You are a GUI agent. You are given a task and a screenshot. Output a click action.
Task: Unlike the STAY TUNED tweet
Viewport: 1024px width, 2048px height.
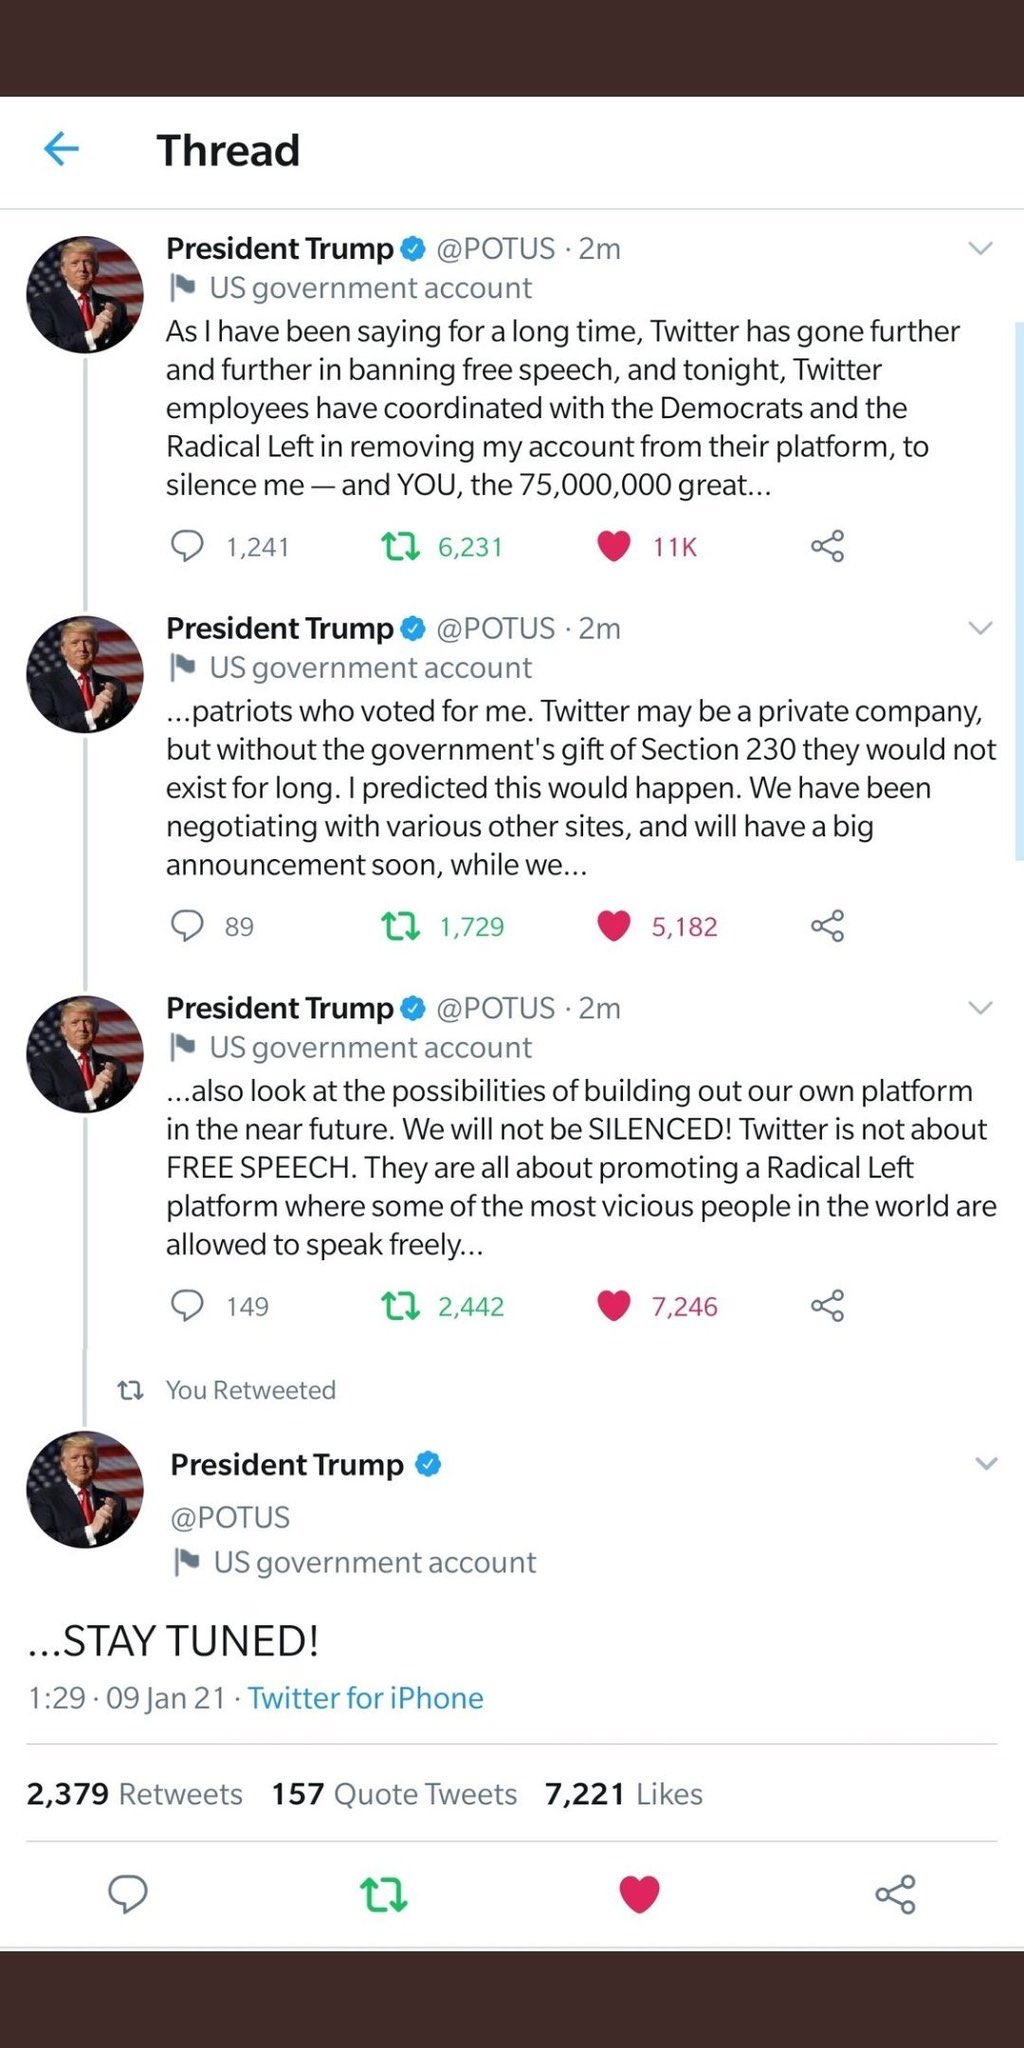pyautogui.click(x=638, y=1893)
